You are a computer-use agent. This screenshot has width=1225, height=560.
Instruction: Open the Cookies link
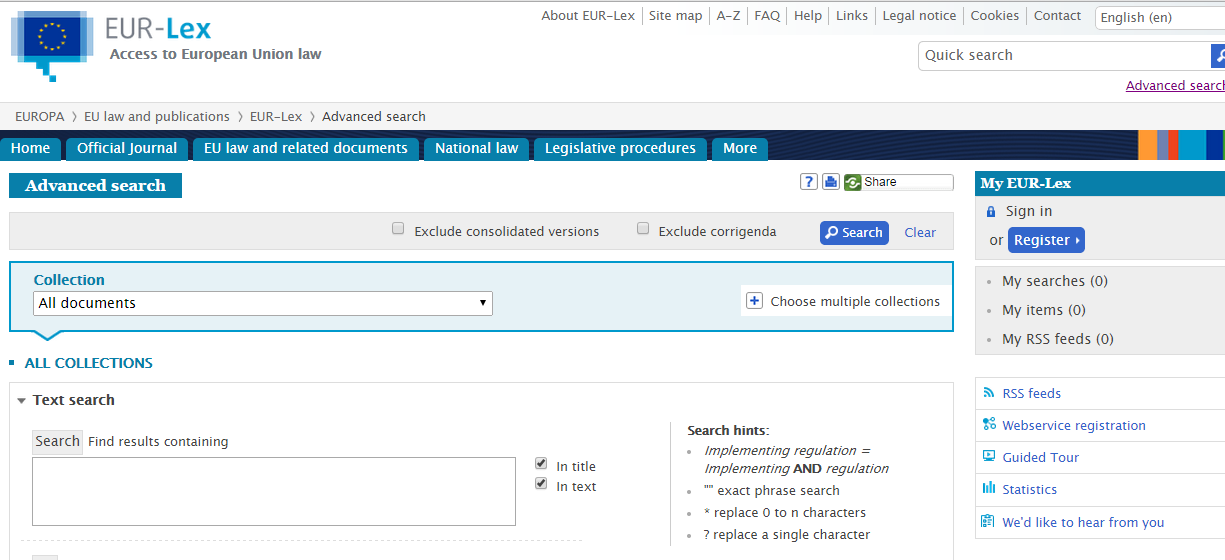[x=995, y=16]
